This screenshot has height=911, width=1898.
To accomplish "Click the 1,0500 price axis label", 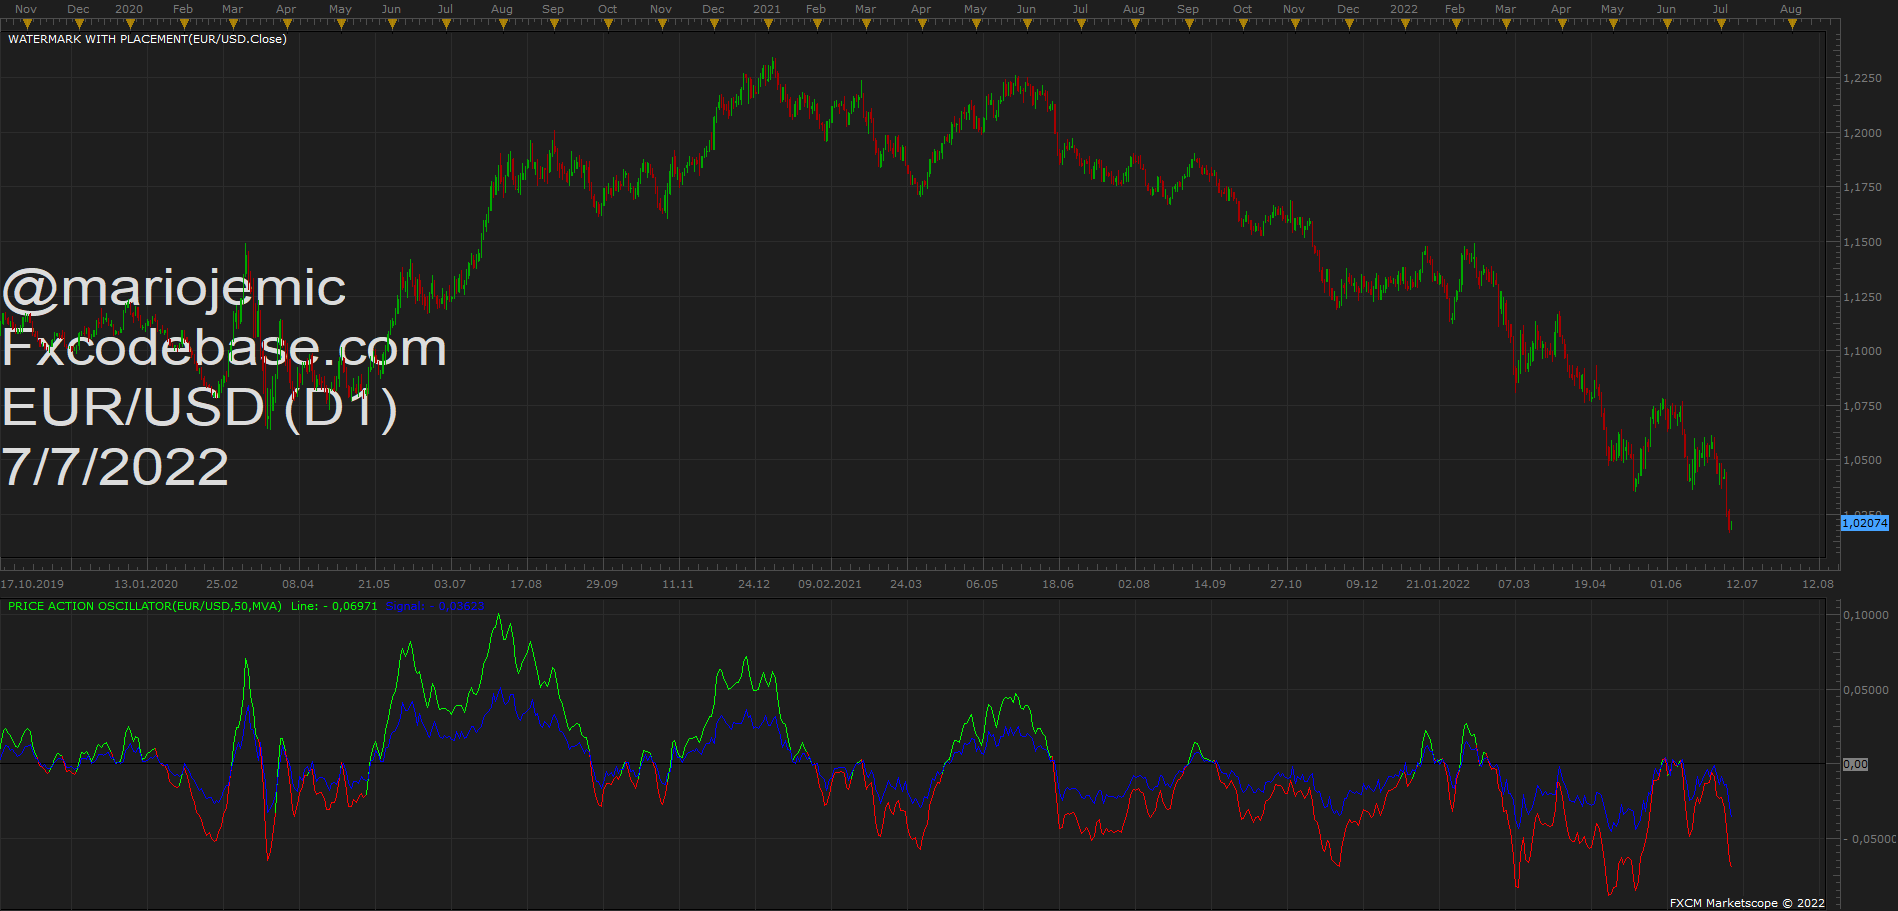I will pyautogui.click(x=1862, y=460).
